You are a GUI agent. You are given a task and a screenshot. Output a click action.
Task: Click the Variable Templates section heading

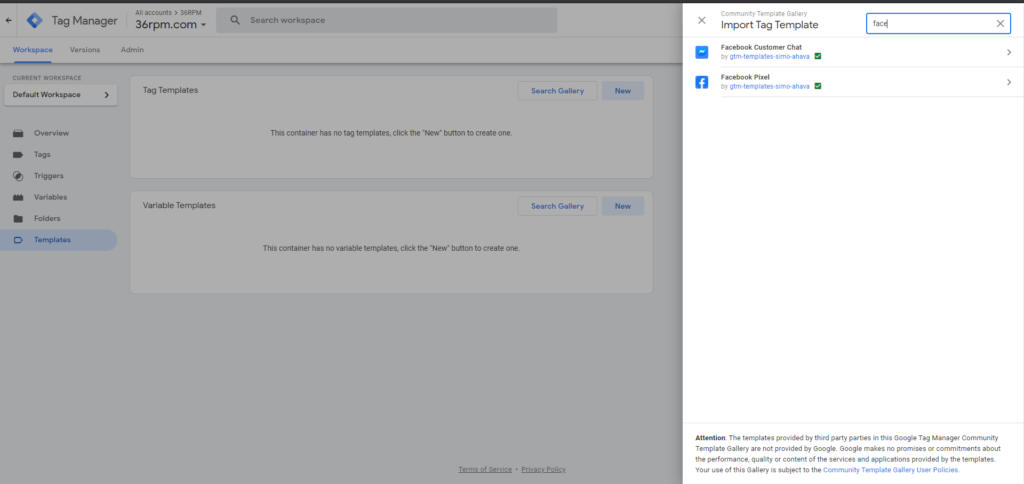click(179, 205)
